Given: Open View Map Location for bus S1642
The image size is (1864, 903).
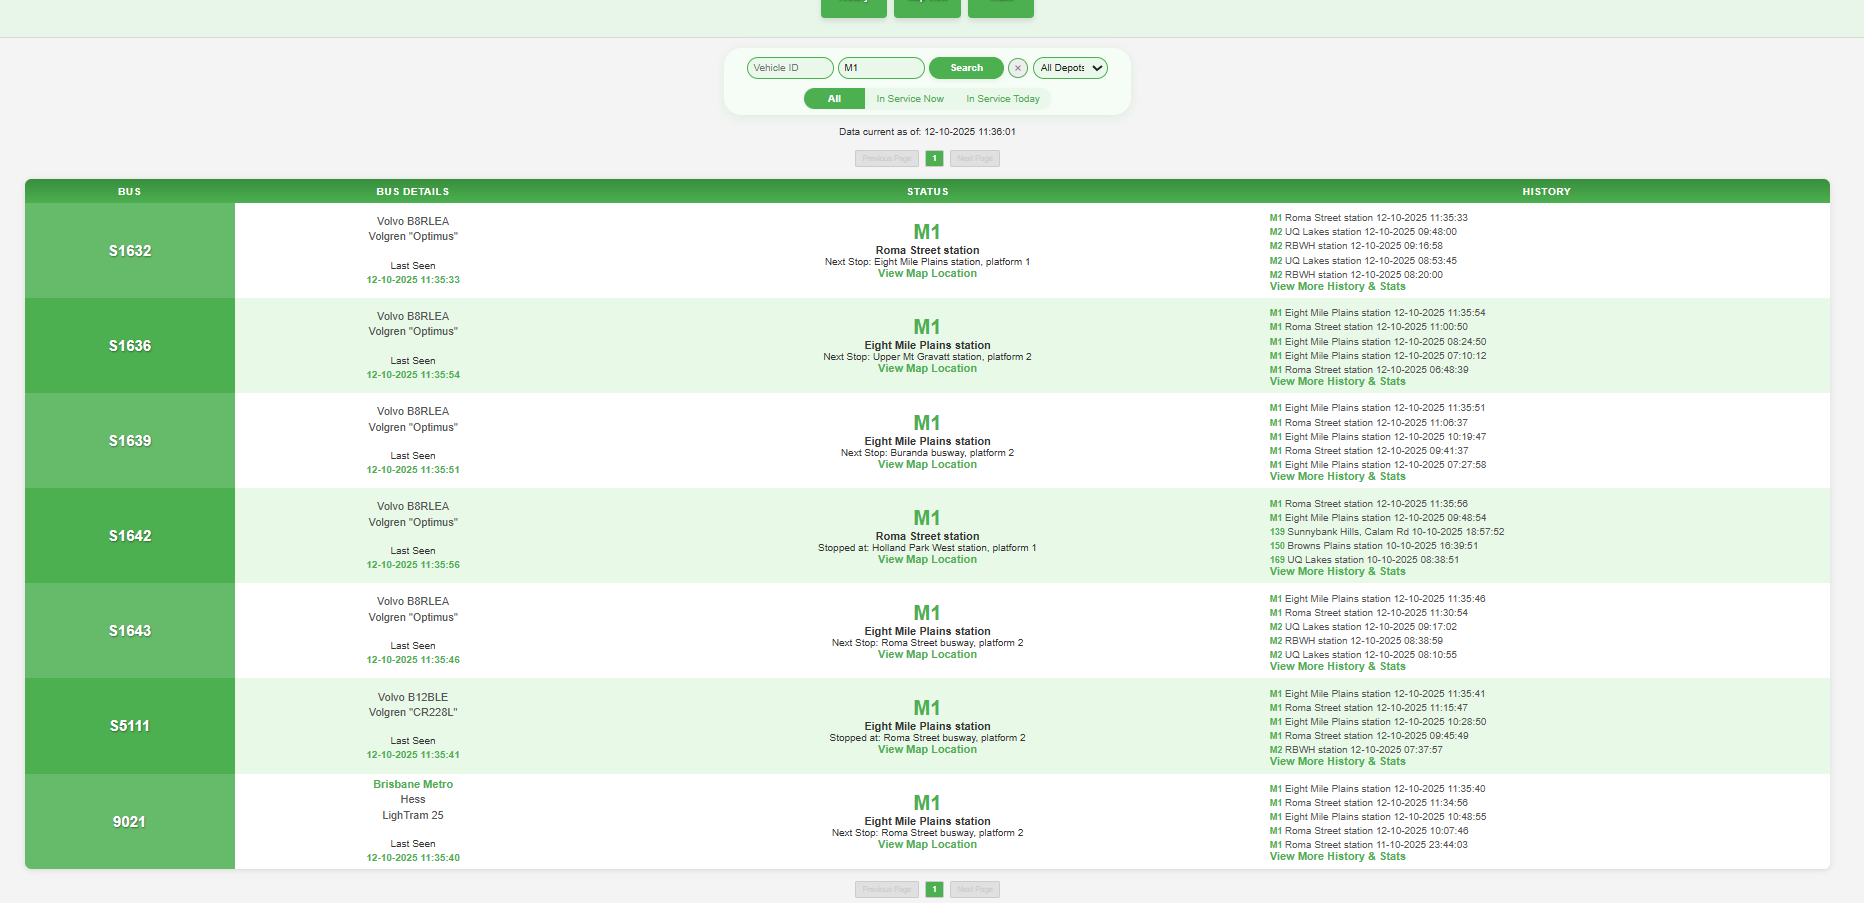Looking at the screenshot, I should click(x=927, y=560).
